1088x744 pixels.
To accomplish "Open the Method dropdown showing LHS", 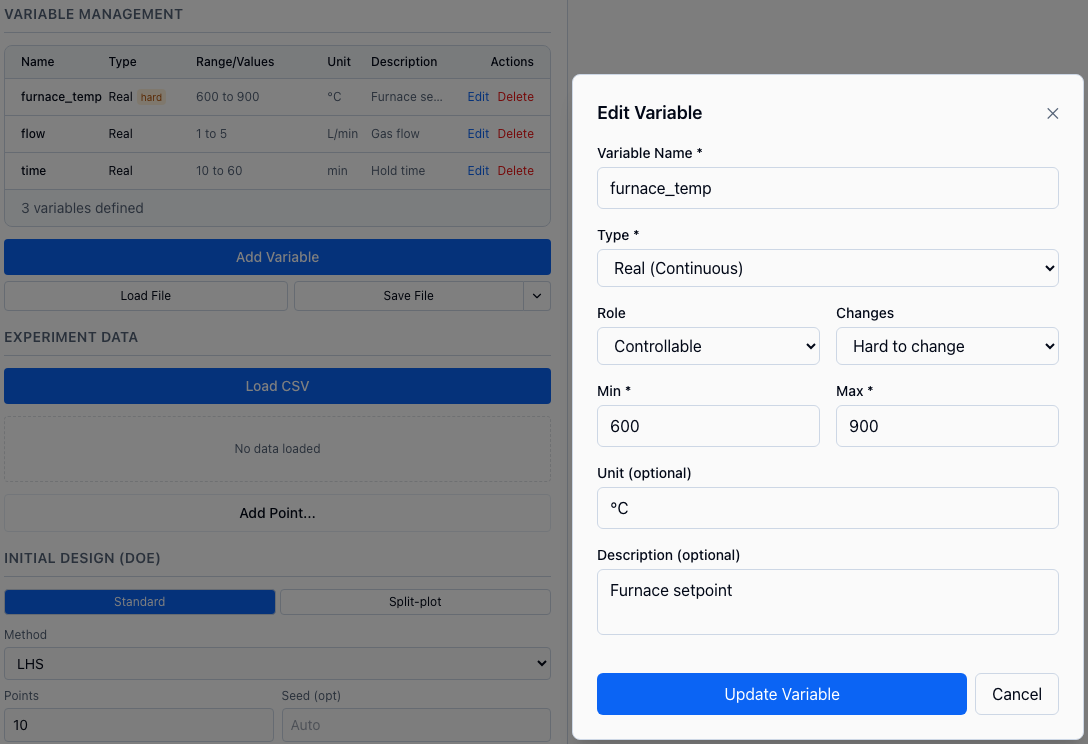I will pos(278,663).
